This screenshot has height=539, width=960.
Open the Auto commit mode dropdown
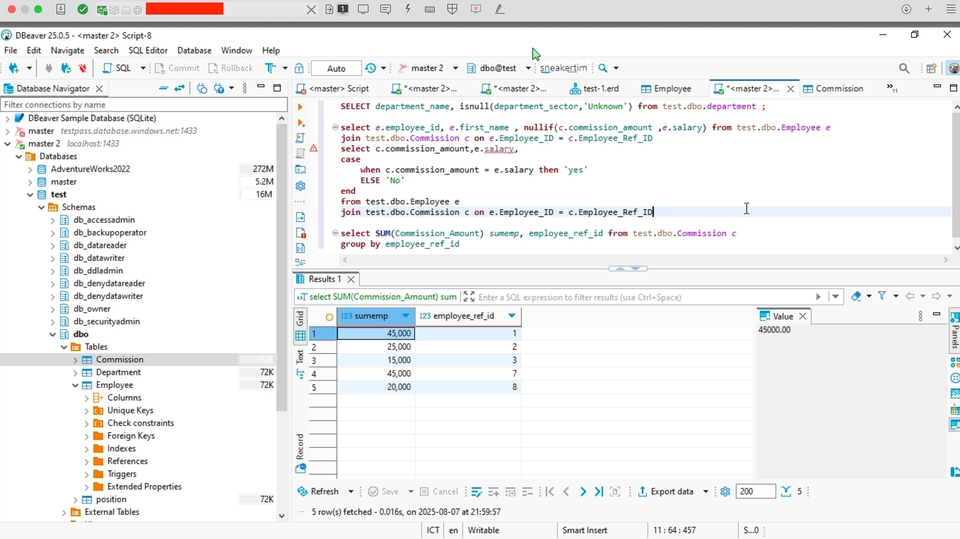click(x=335, y=68)
